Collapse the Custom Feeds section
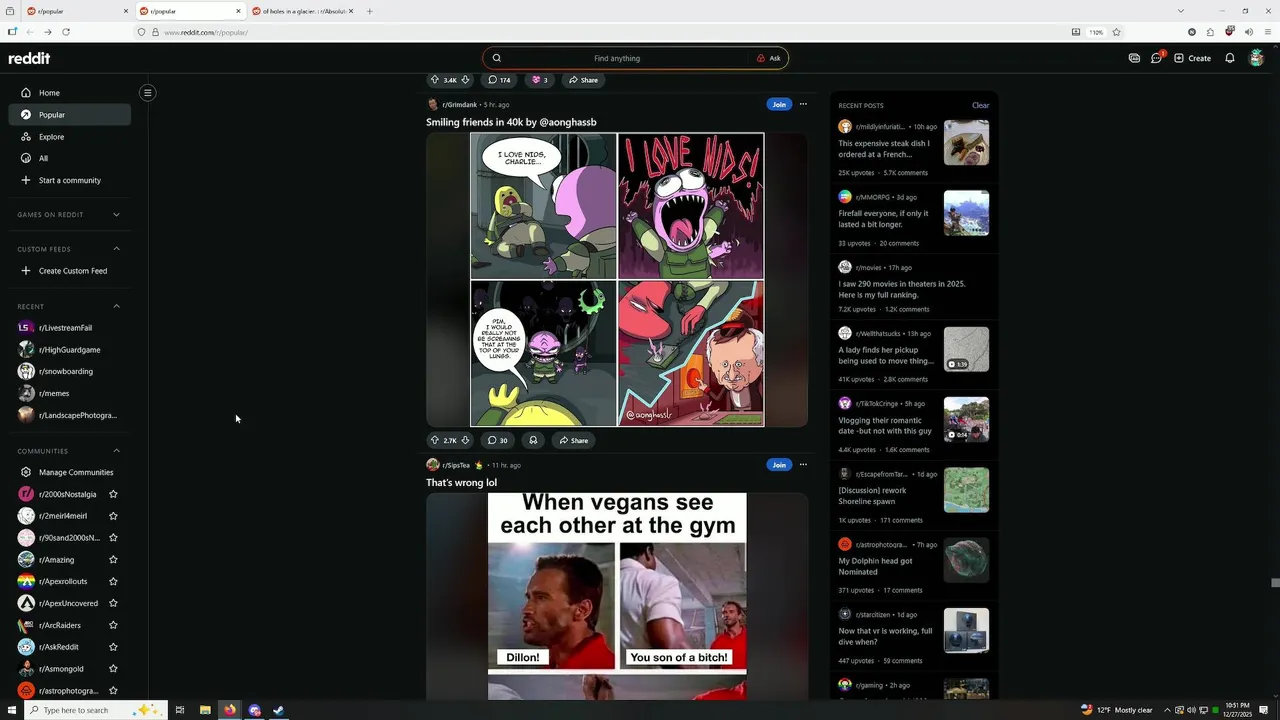The height and width of the screenshot is (720, 1280). (116, 249)
